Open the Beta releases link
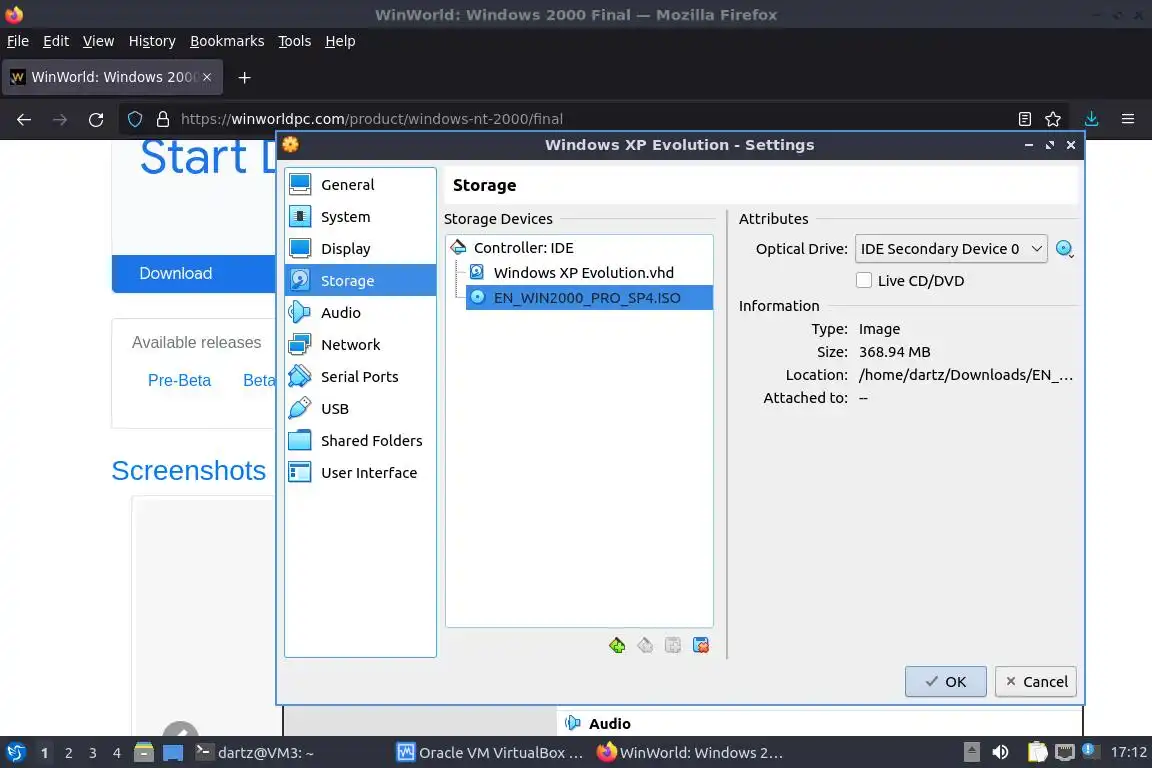This screenshot has height=768, width=1152. 259,380
